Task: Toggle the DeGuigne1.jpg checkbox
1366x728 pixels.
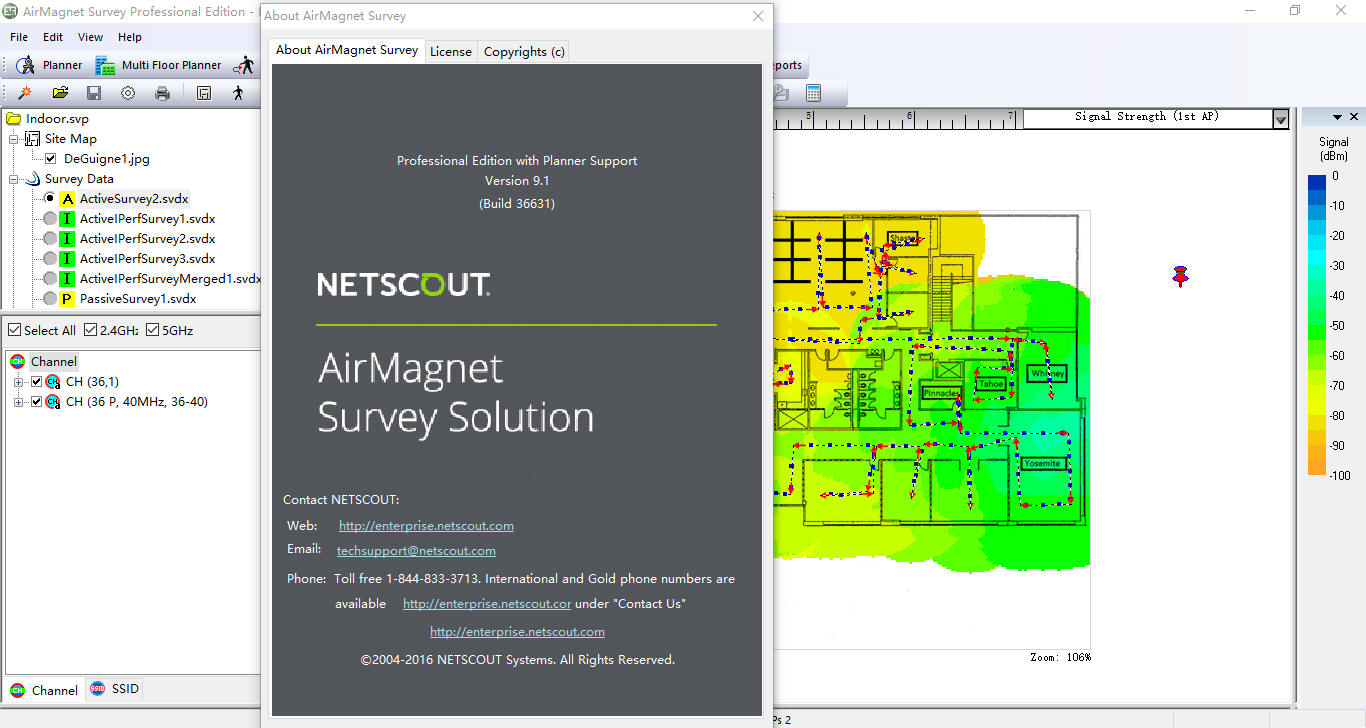Action: (51, 159)
